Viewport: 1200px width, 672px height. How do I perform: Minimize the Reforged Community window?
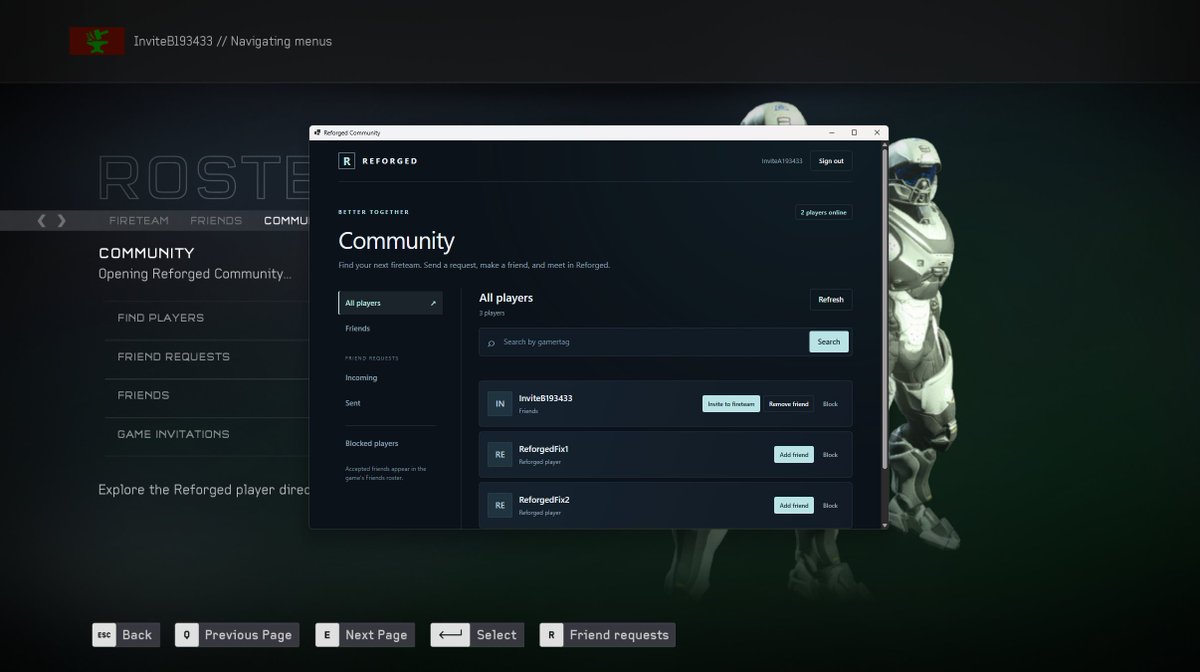[830, 132]
